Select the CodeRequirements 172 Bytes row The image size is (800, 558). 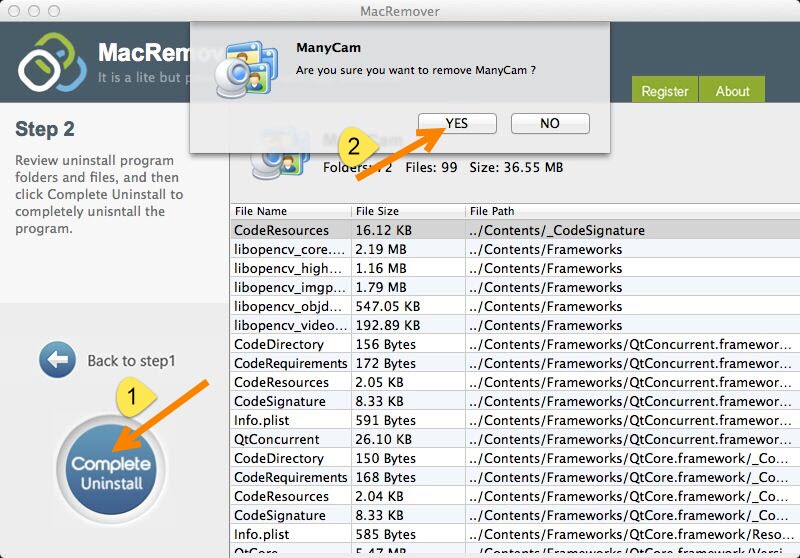515,363
